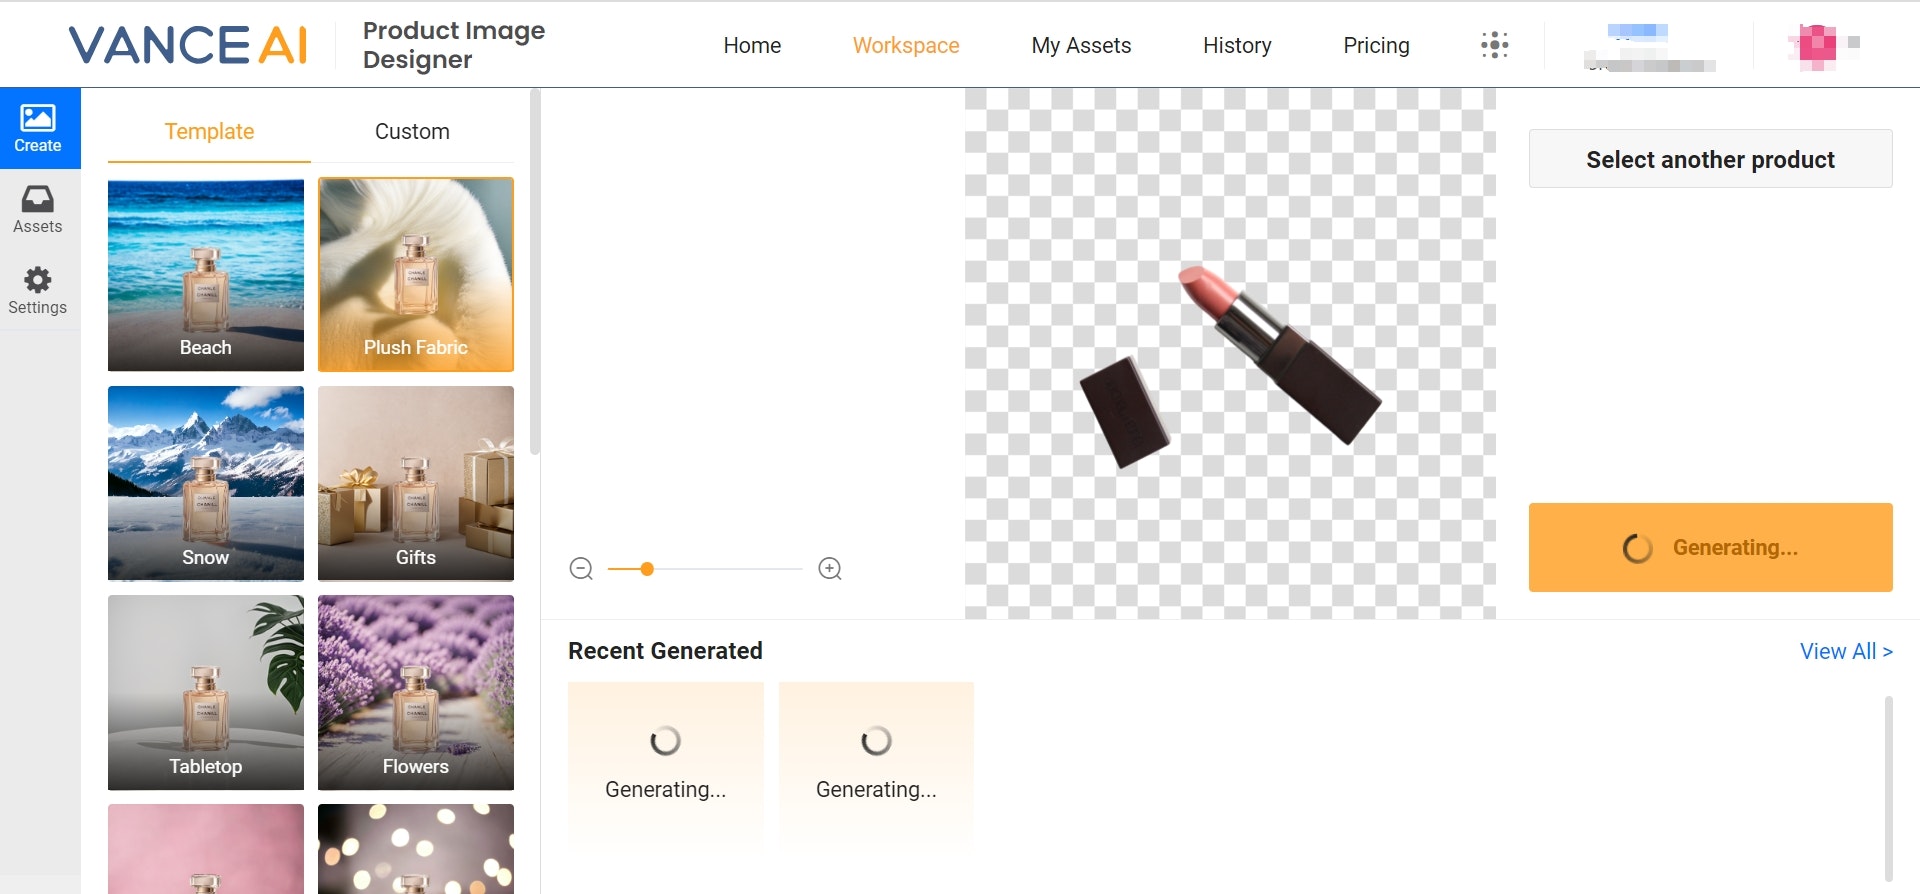Open the Settings gear in sidebar
The height and width of the screenshot is (894, 1920).
tap(38, 291)
